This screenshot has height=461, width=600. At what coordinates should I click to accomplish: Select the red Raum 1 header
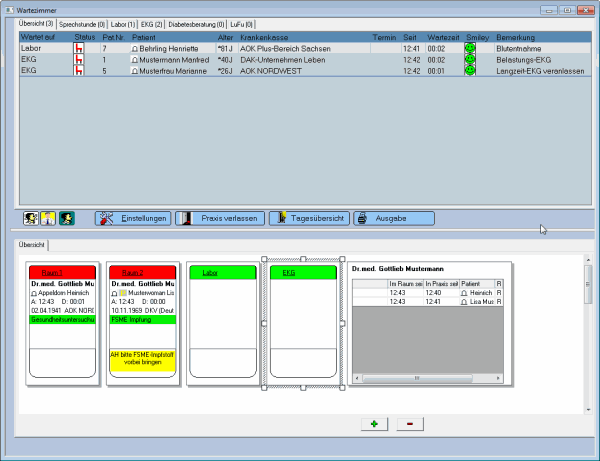coord(61,272)
